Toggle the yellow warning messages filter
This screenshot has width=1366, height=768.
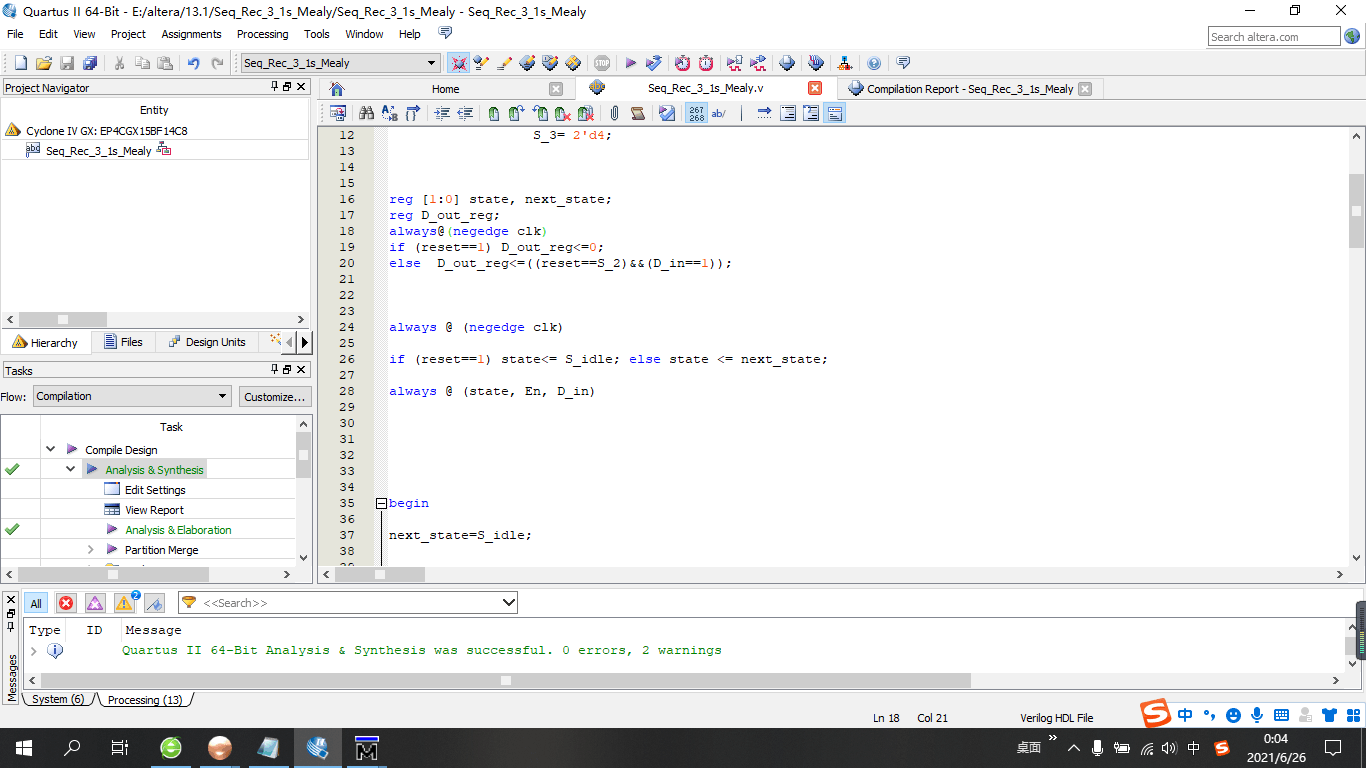pos(125,603)
